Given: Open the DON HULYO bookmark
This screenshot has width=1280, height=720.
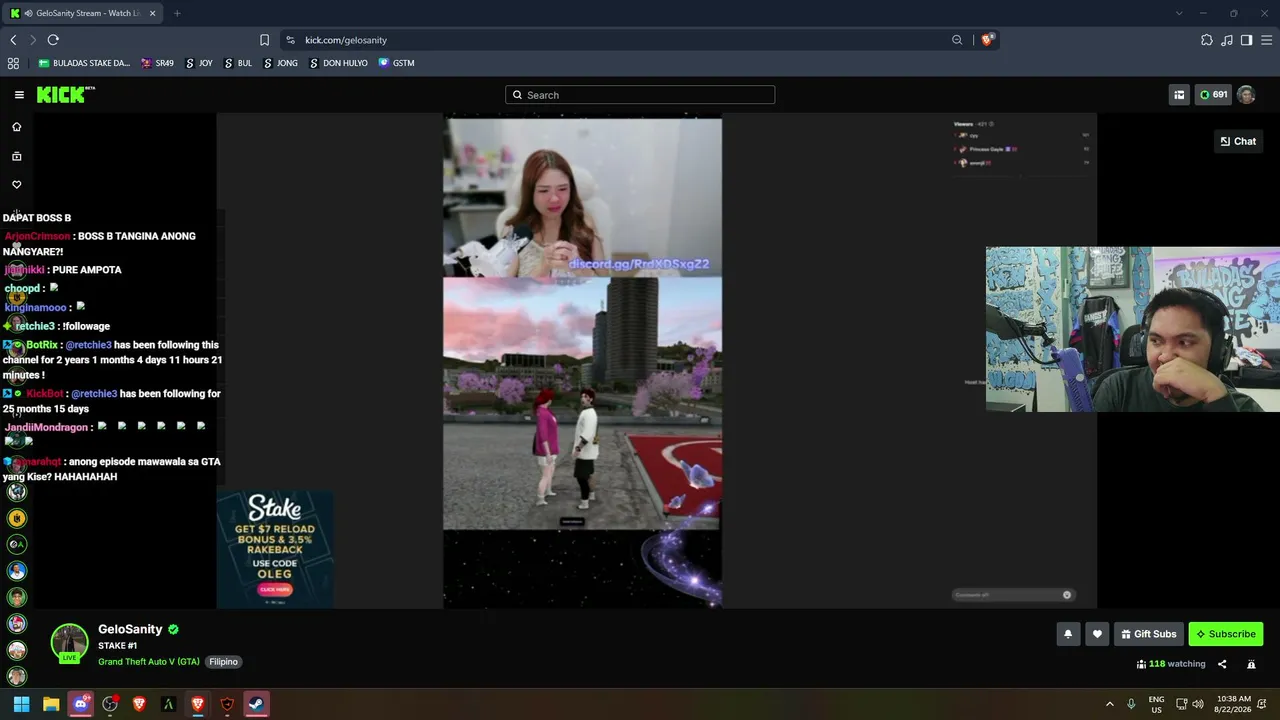Looking at the screenshot, I should tap(338, 63).
